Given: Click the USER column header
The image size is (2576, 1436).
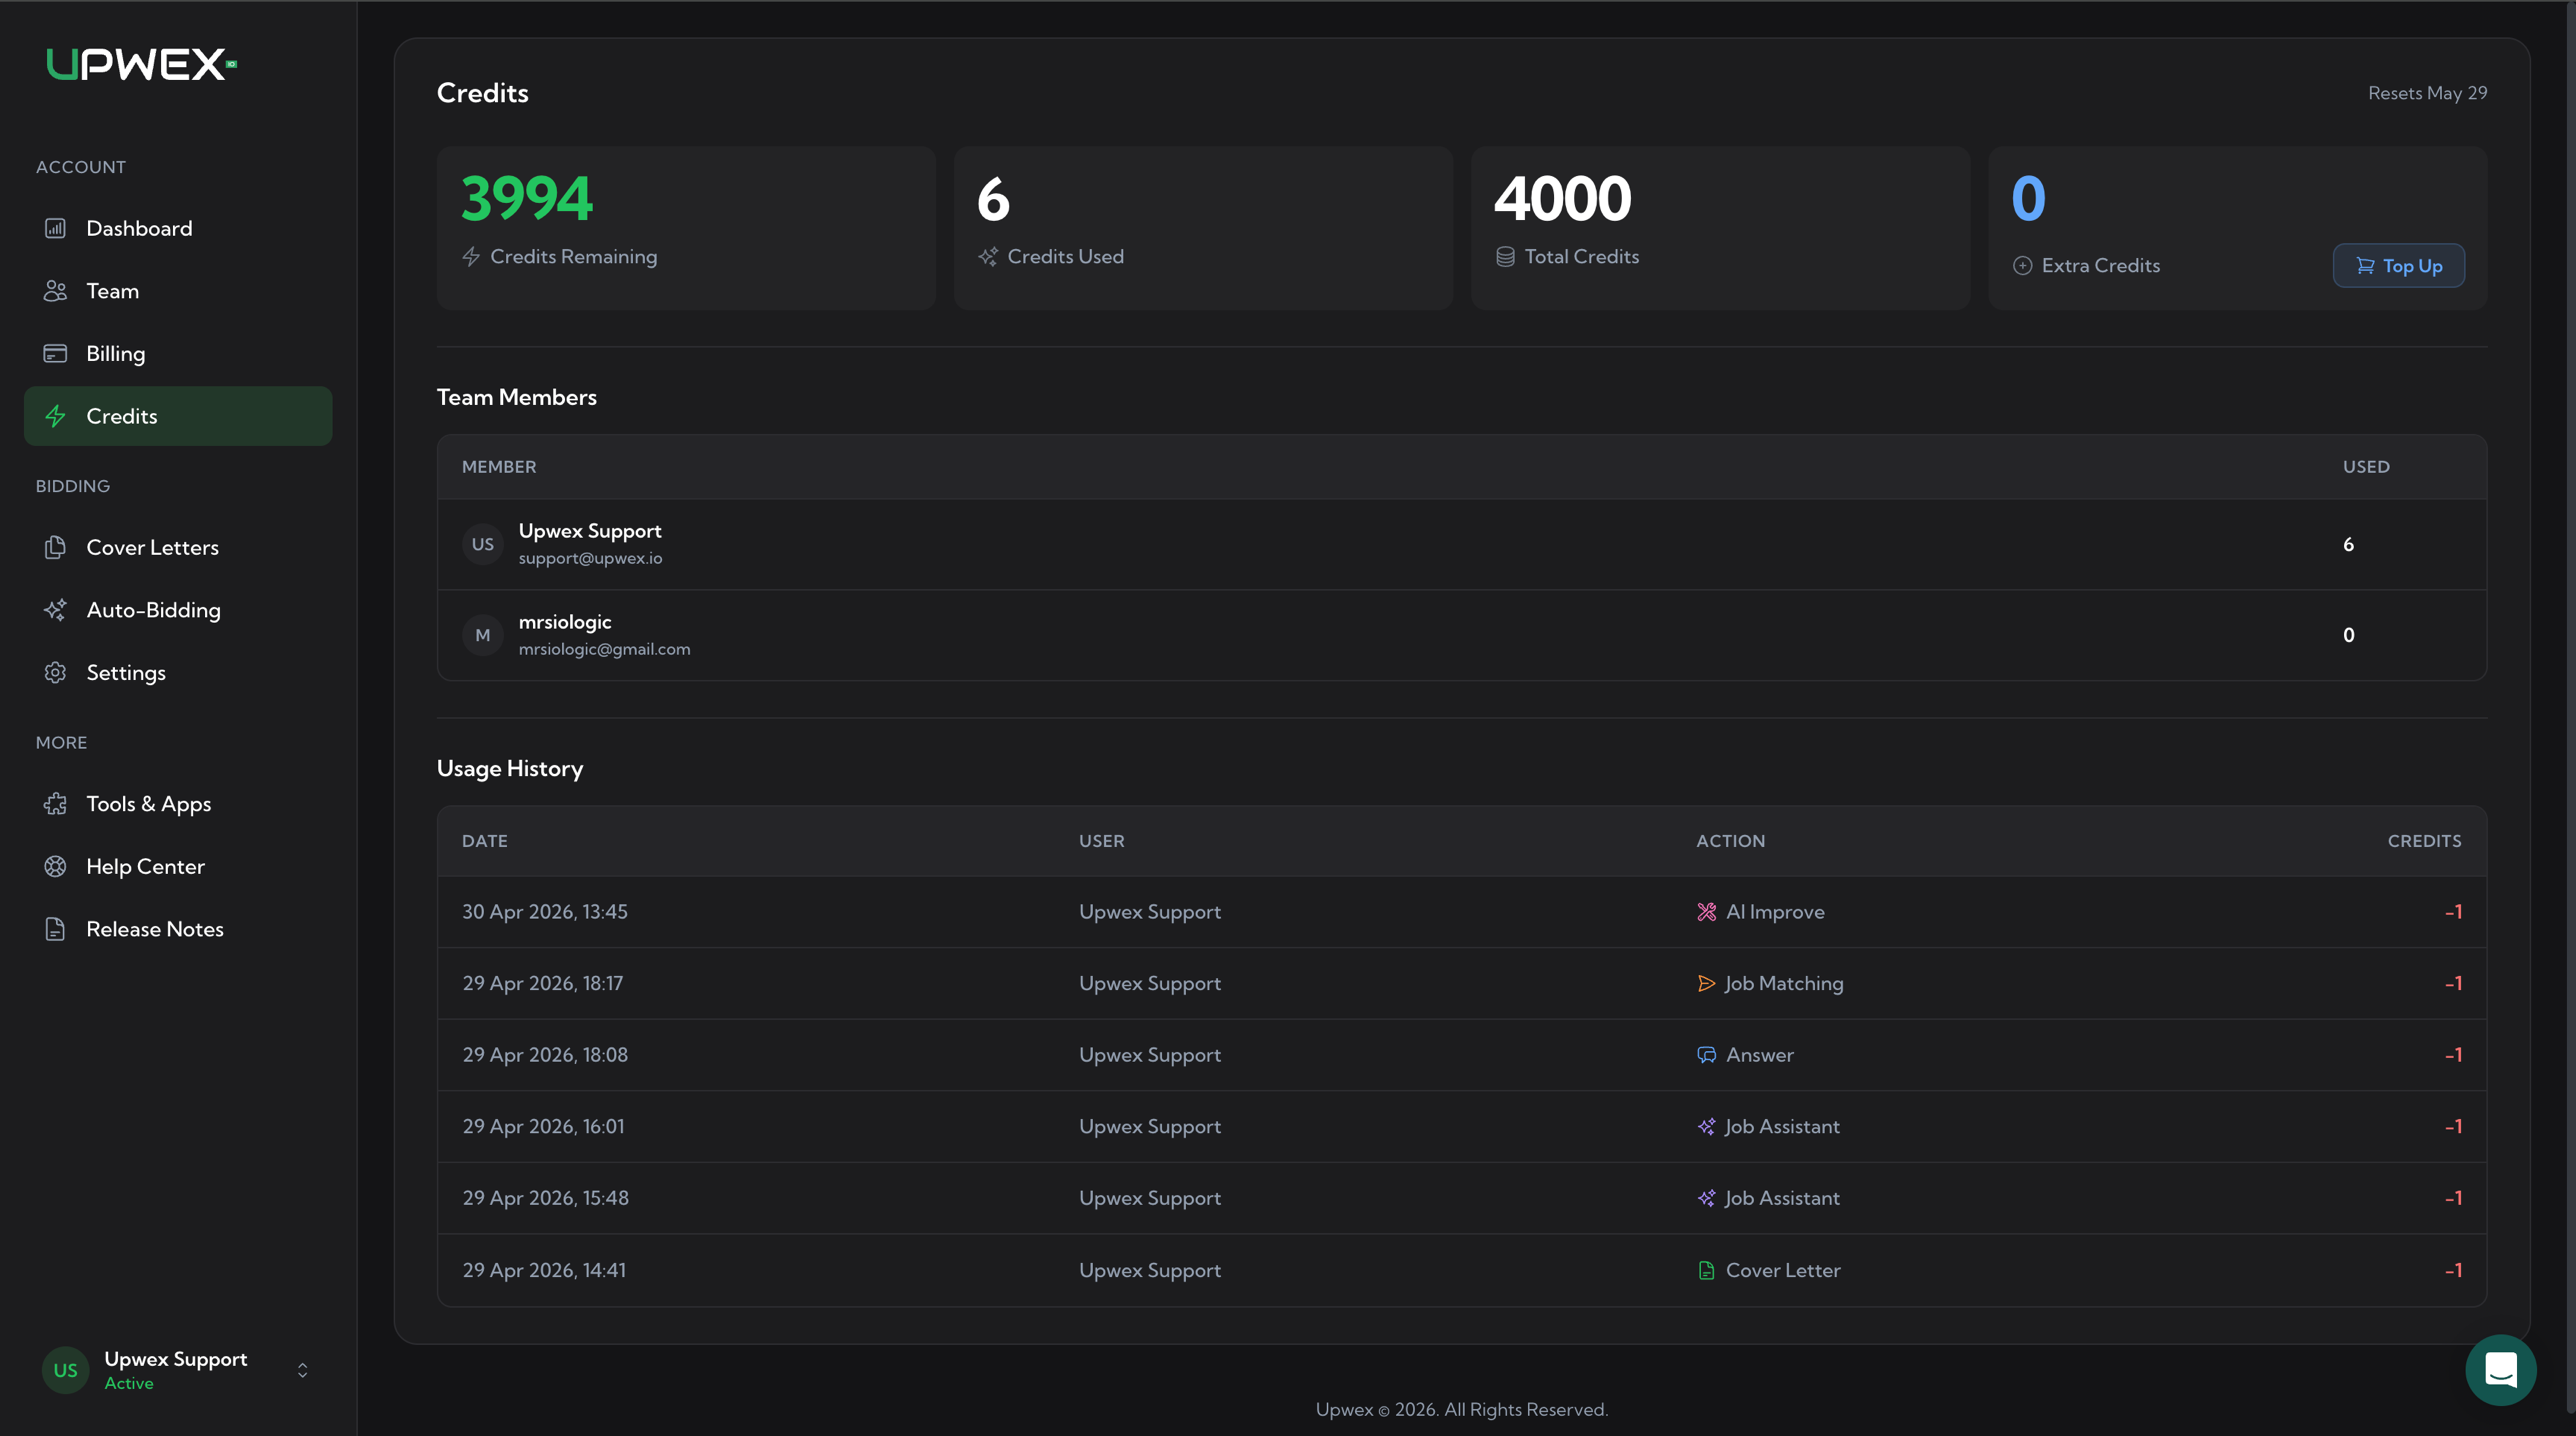Looking at the screenshot, I should click(1101, 841).
